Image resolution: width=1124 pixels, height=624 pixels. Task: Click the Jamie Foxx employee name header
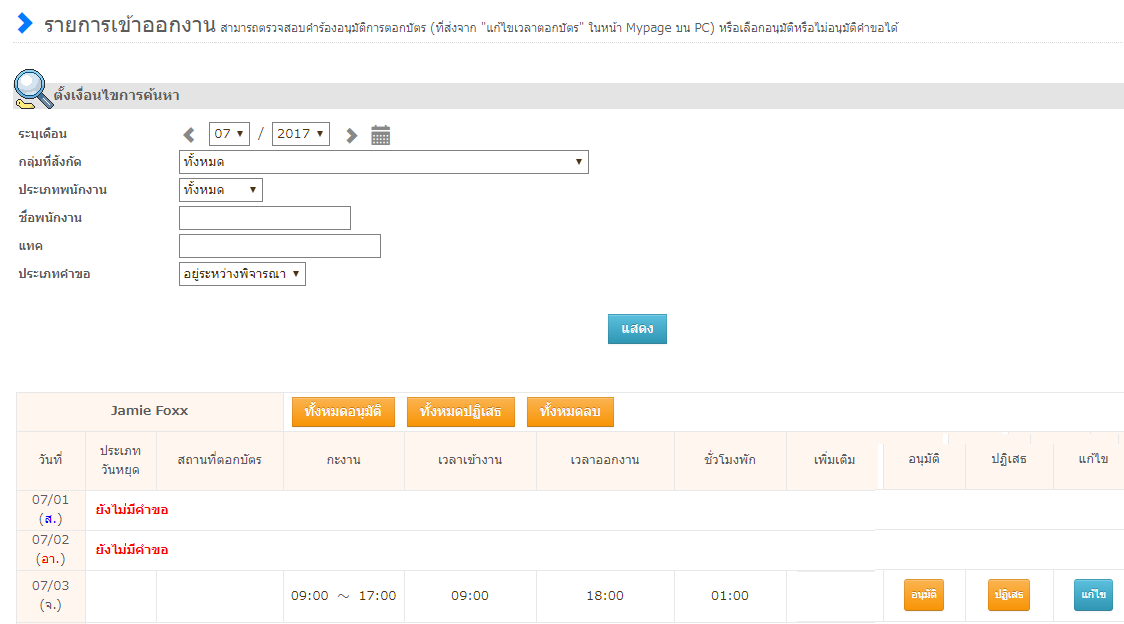[149, 411]
